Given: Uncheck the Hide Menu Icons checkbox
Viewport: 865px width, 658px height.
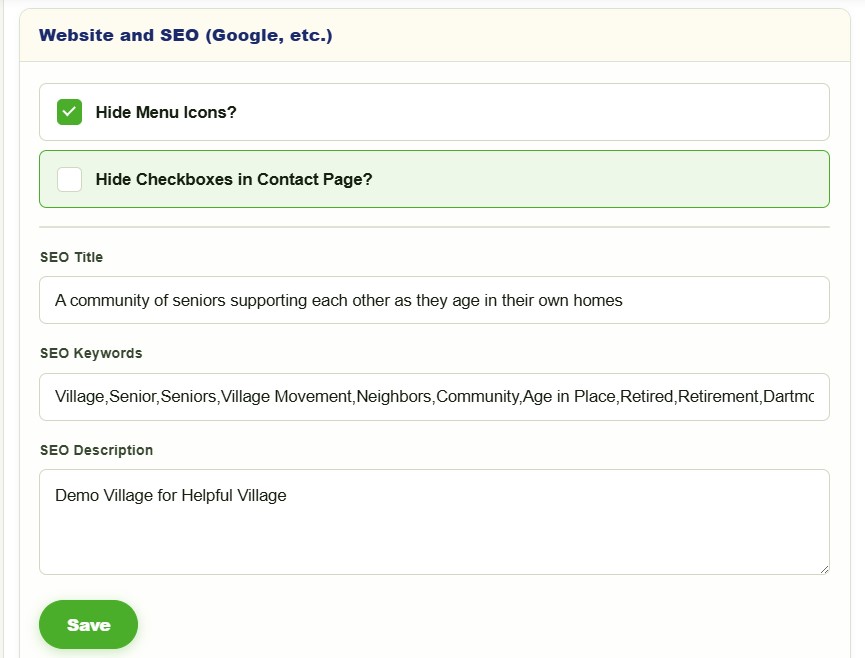Looking at the screenshot, I should click(70, 112).
